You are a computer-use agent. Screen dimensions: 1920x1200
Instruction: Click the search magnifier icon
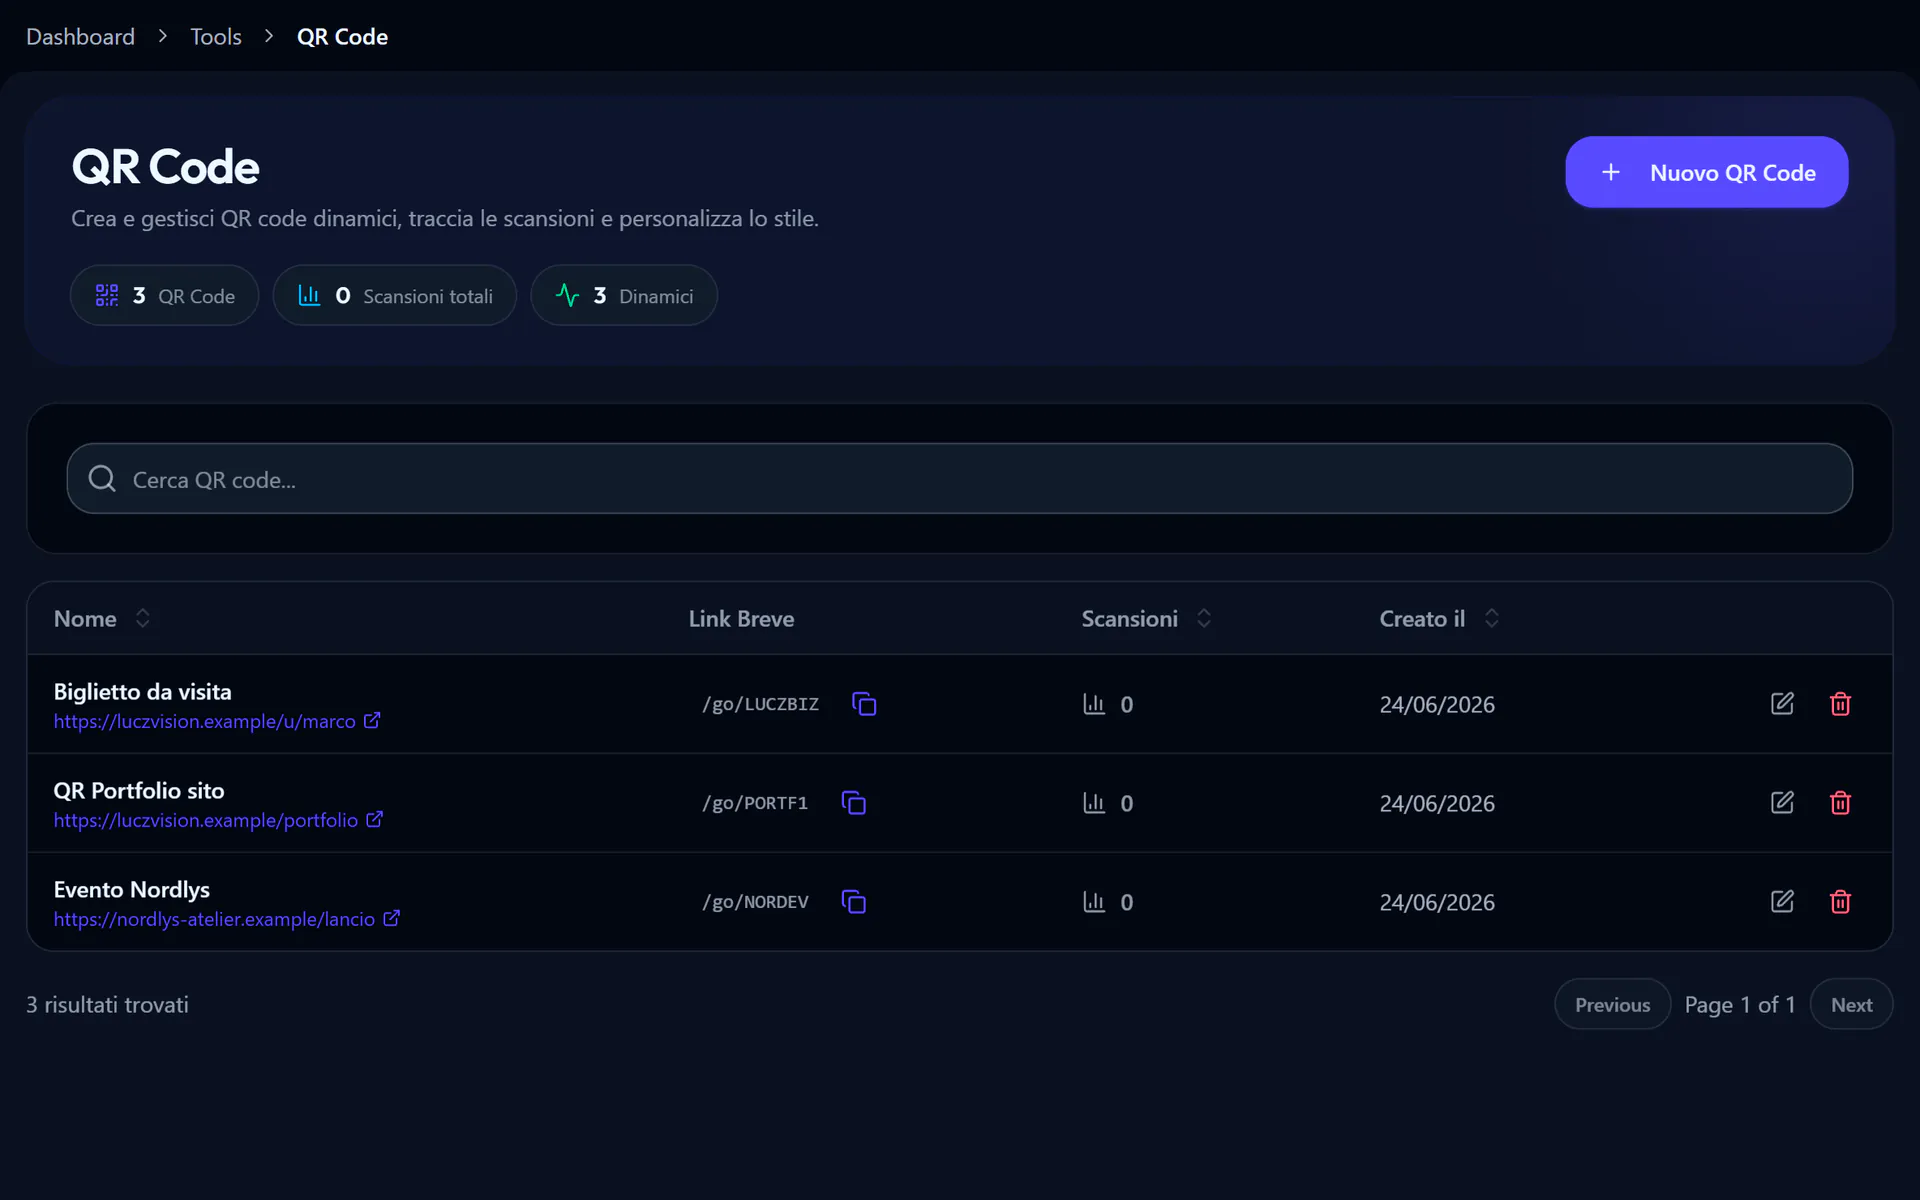tap(102, 479)
